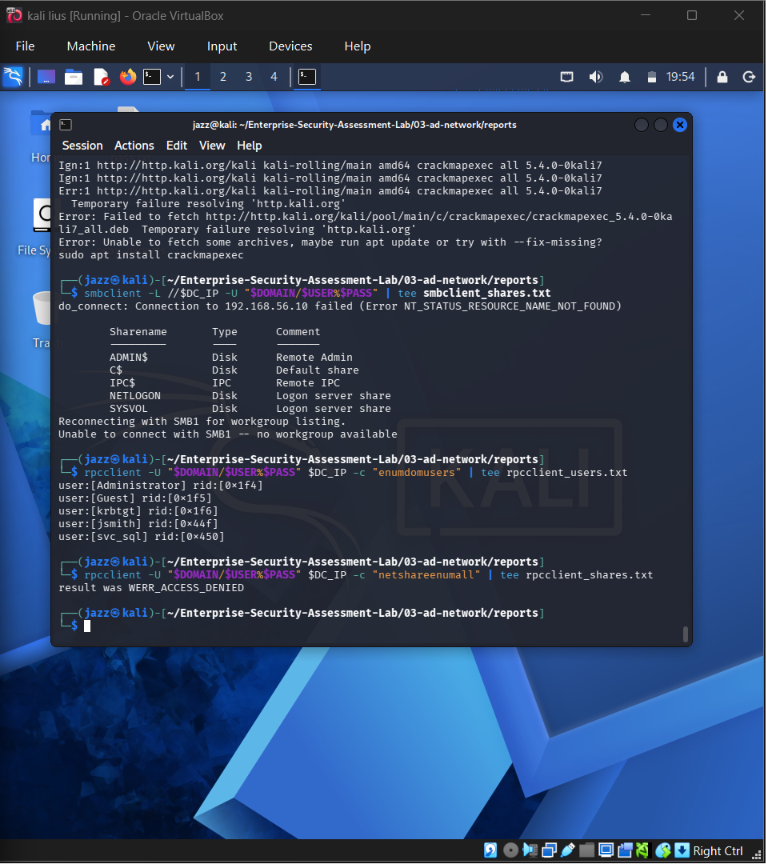Screen dimensions: 766x864
Task: Click the 'NETLOGON' sharename row
Action: coord(250,396)
